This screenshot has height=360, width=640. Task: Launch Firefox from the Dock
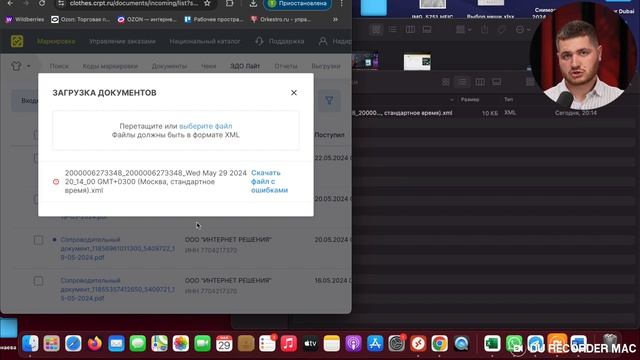[95, 344]
